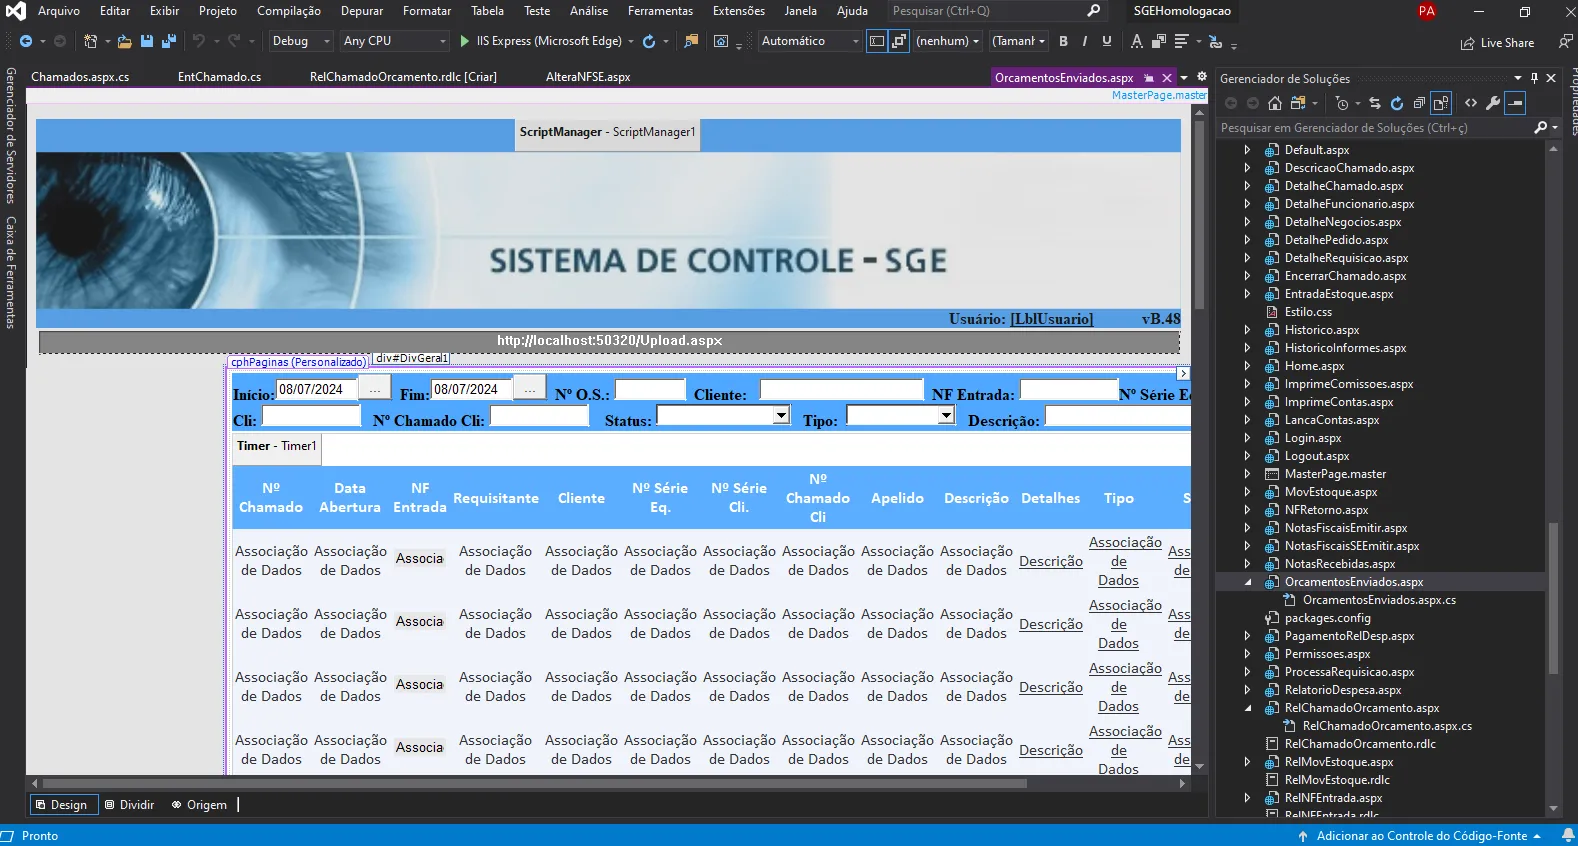
Task: Open the Depurar menu
Action: (362, 11)
